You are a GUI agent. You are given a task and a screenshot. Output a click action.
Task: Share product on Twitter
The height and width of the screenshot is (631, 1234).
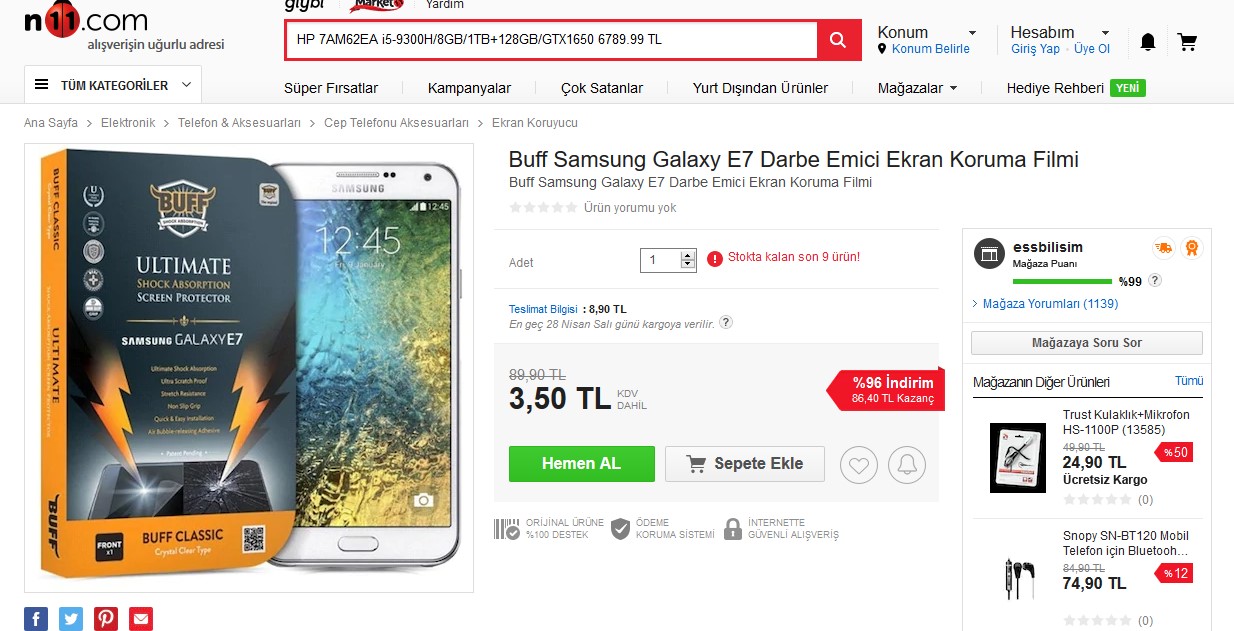pos(71,618)
